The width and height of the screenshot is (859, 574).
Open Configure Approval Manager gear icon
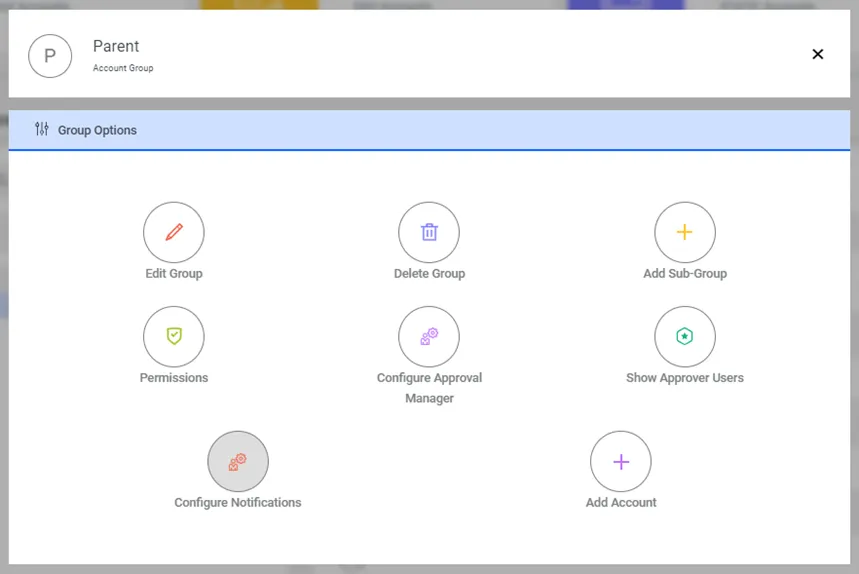(429, 336)
